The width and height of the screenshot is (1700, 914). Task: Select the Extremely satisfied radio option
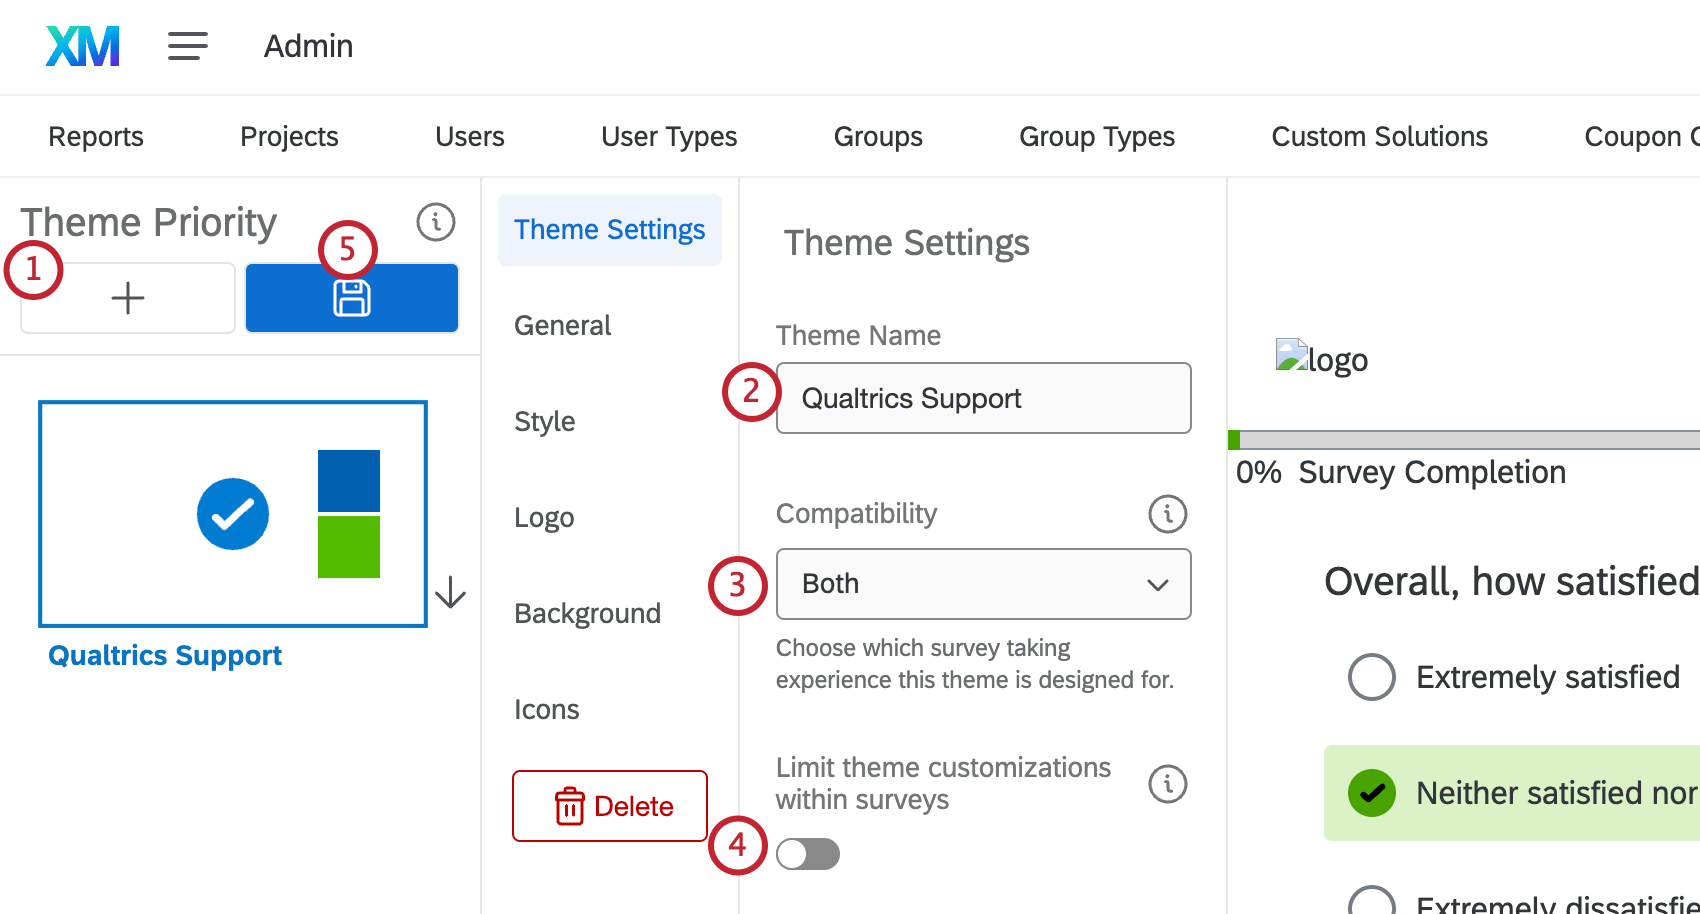(1372, 677)
